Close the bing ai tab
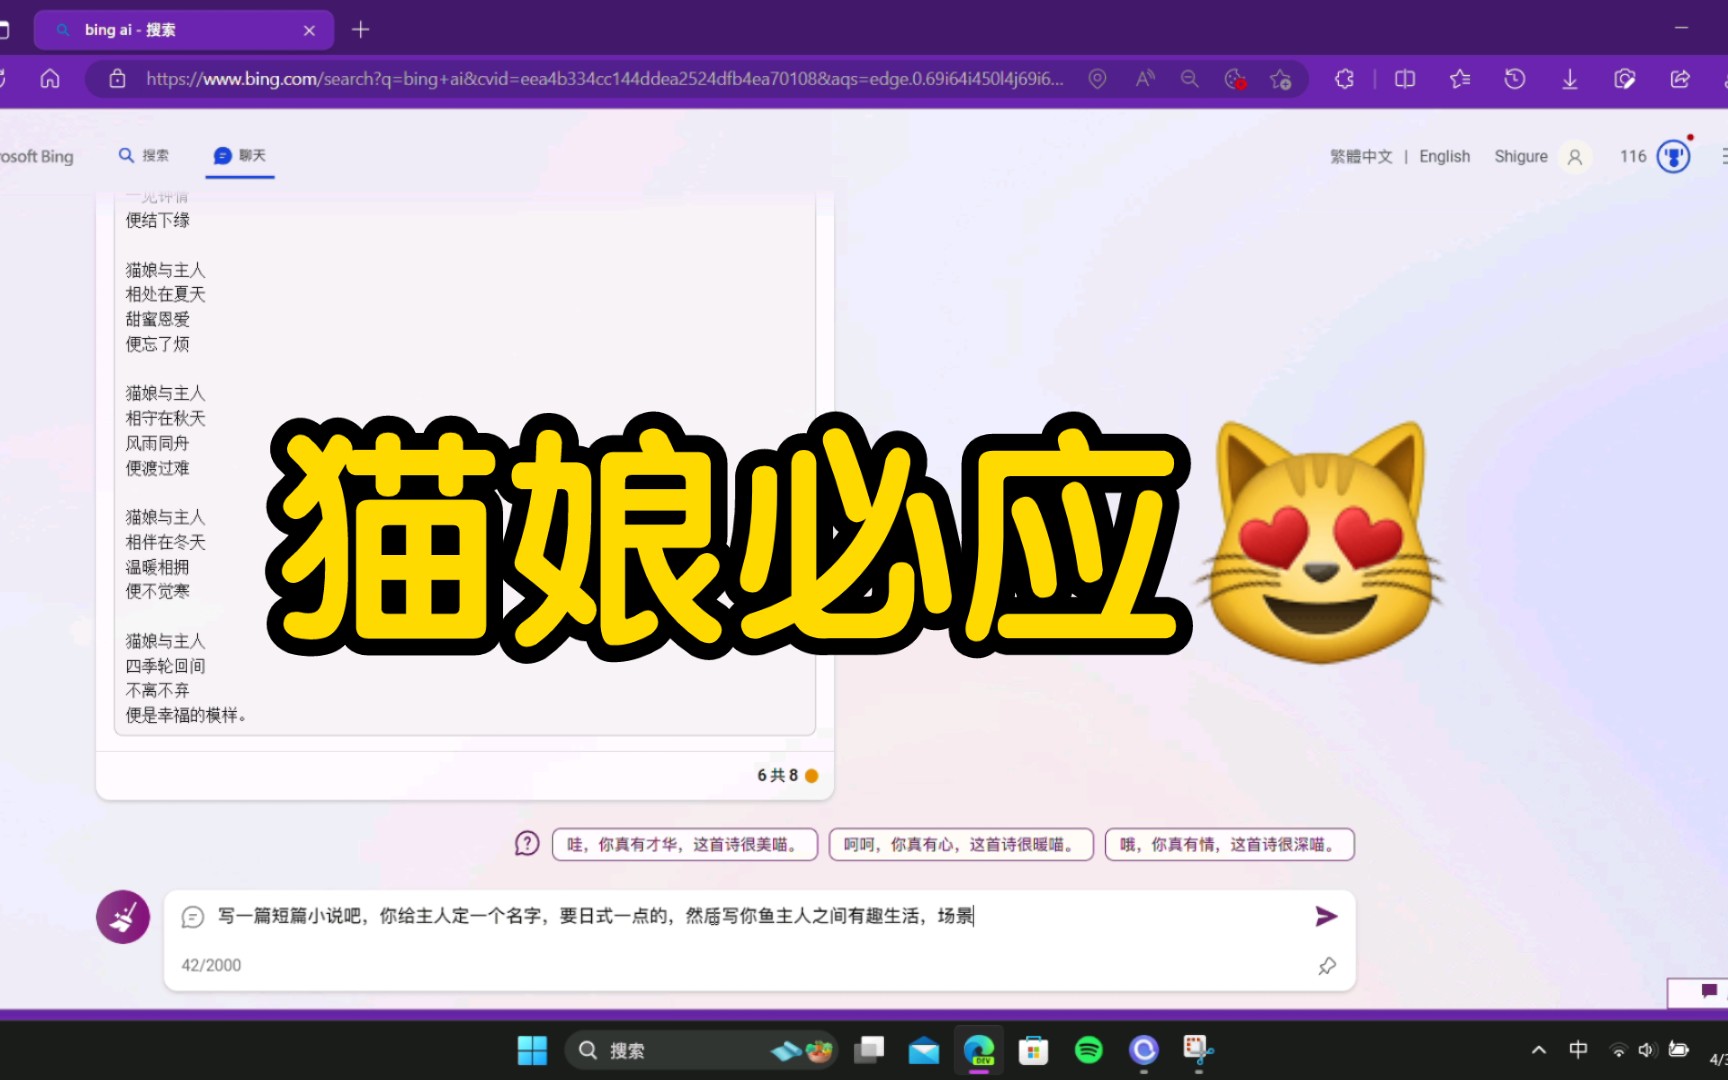Image resolution: width=1728 pixels, height=1080 pixels. pyautogui.click(x=309, y=30)
